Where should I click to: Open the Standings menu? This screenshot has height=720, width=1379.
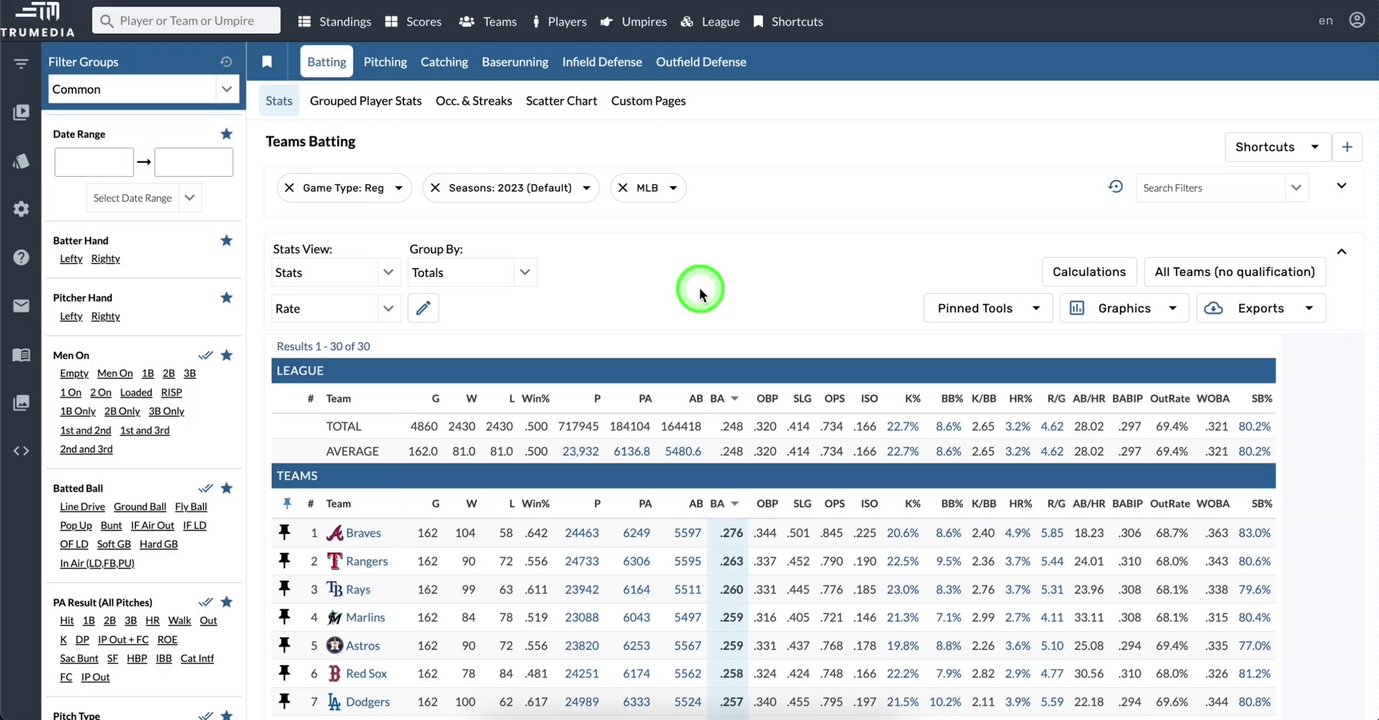335,21
